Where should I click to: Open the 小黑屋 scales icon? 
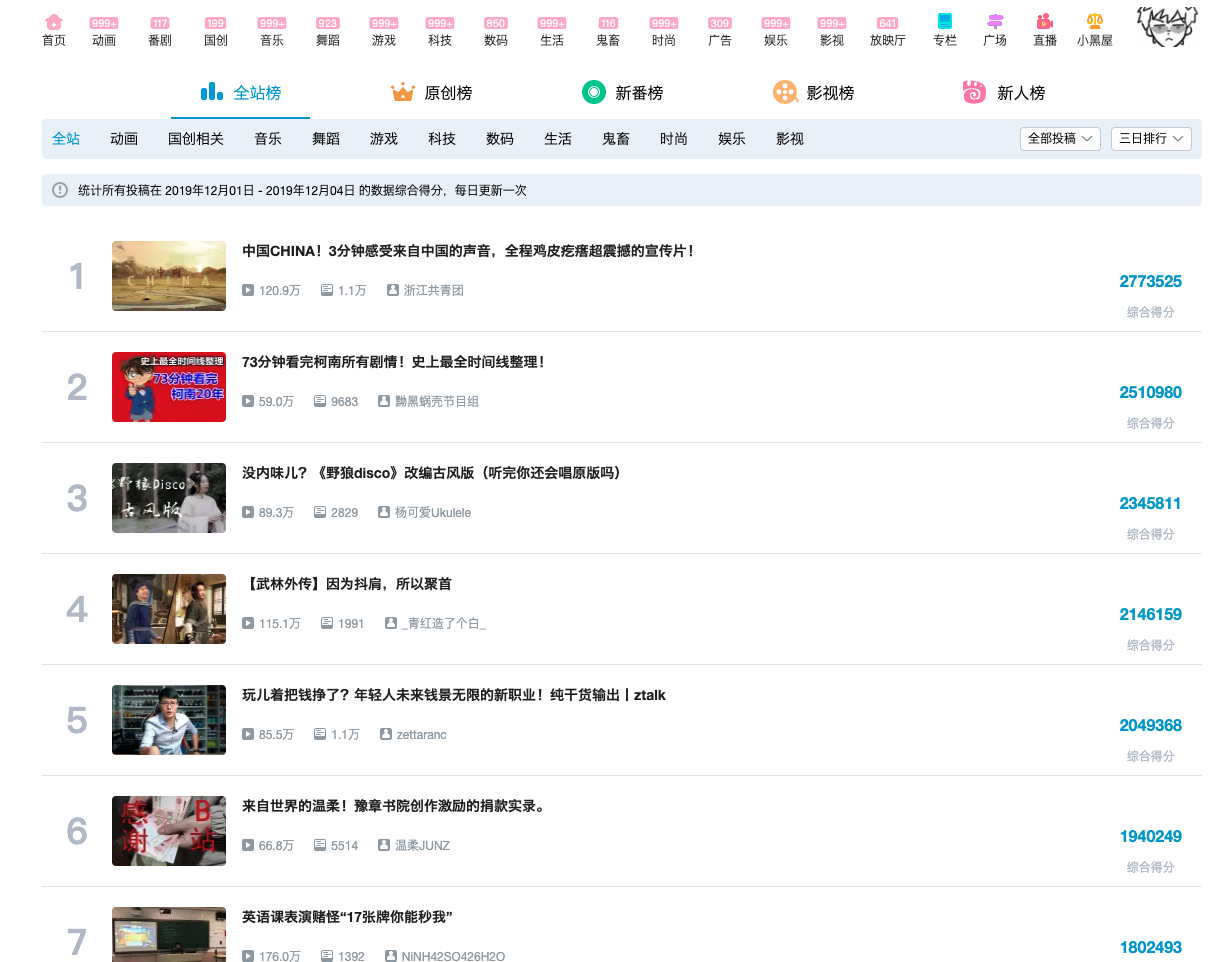coord(1094,22)
